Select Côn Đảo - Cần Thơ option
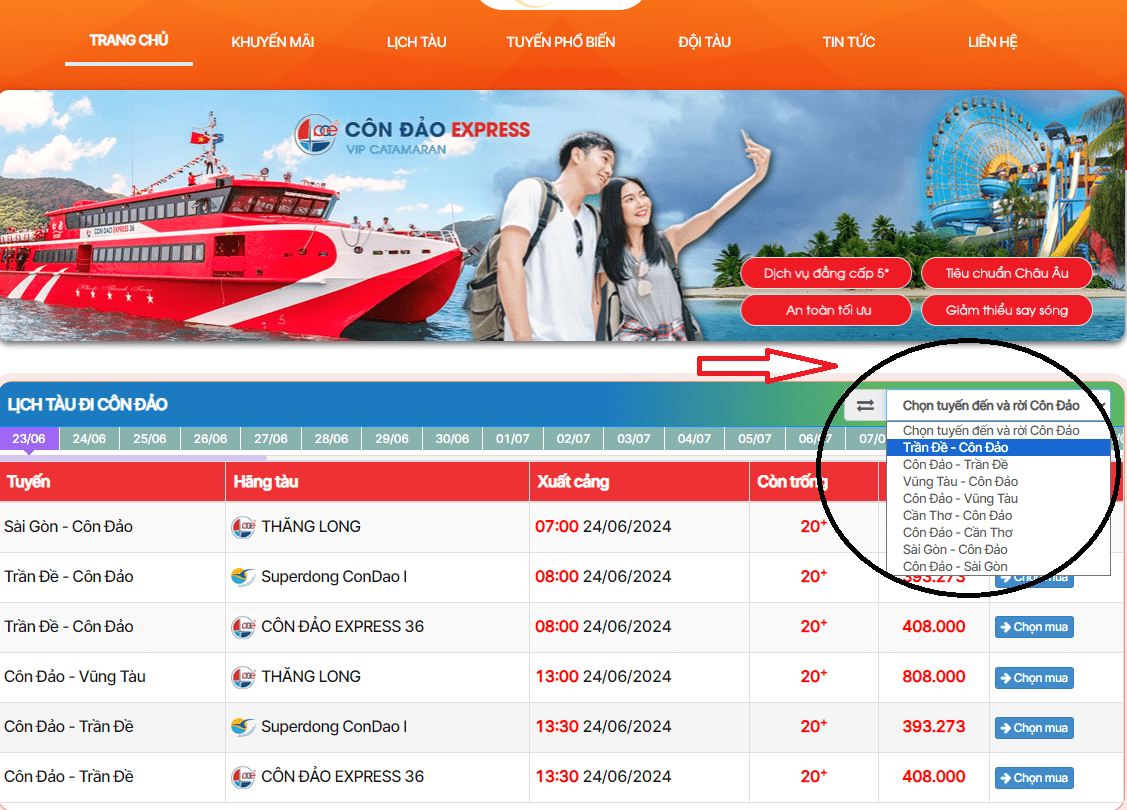The image size is (1127, 810). pos(998,533)
